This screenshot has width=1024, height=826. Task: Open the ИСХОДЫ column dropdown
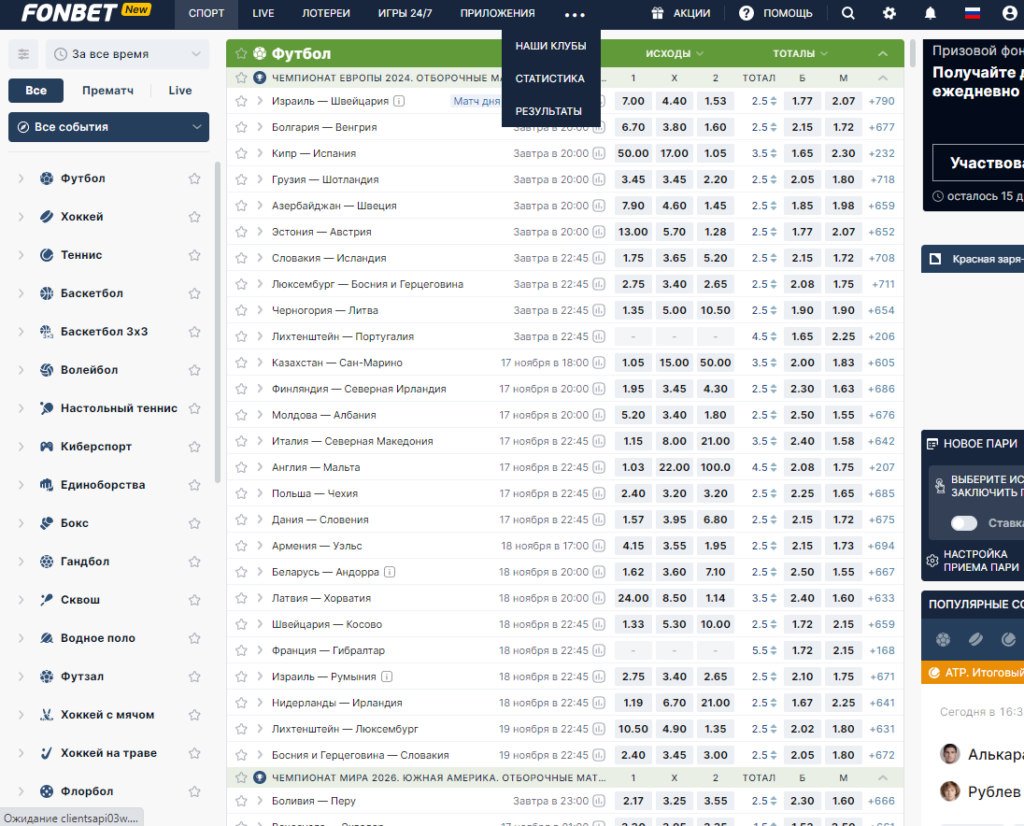point(674,54)
